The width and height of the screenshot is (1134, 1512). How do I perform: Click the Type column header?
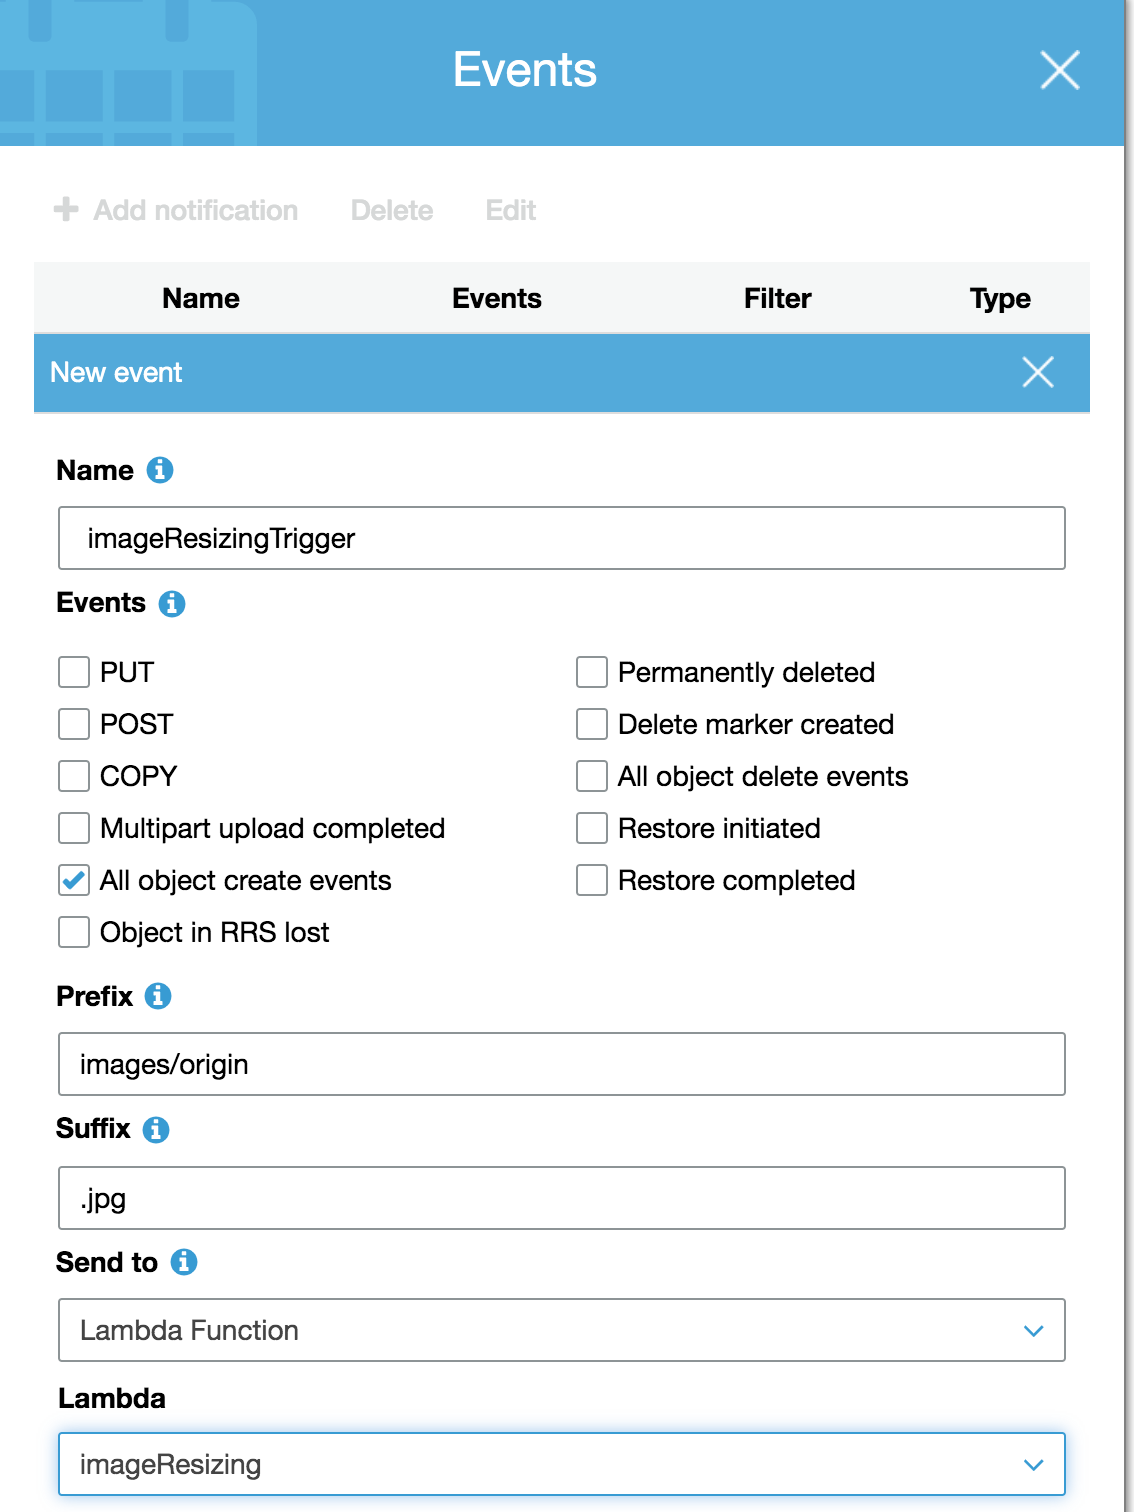(1000, 298)
